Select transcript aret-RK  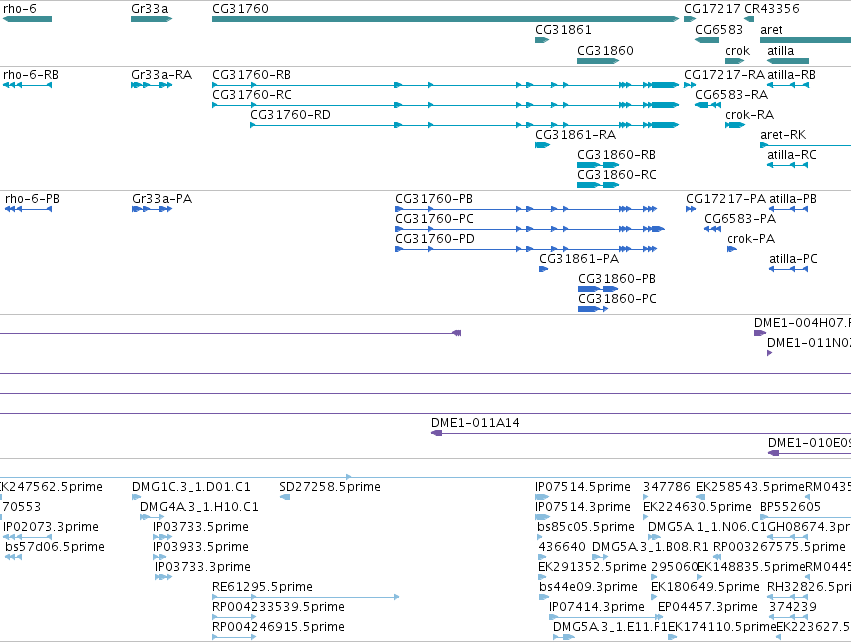tap(783, 135)
